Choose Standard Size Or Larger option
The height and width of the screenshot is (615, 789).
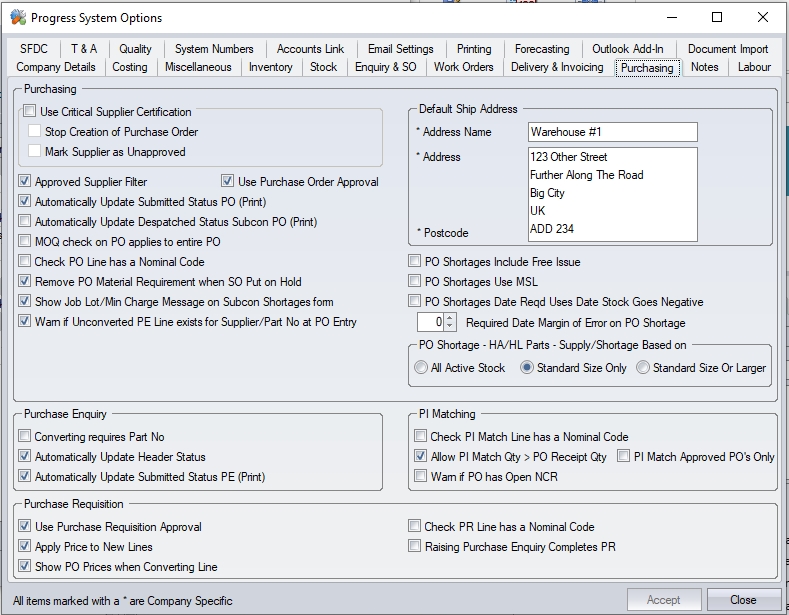[645, 368]
